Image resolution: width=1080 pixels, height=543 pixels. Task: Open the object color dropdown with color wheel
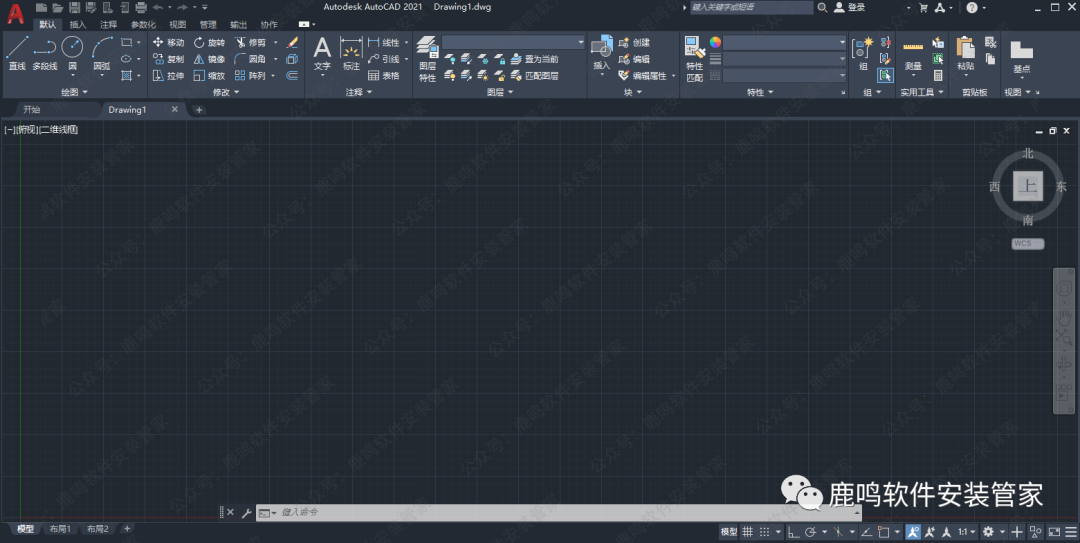[778, 42]
